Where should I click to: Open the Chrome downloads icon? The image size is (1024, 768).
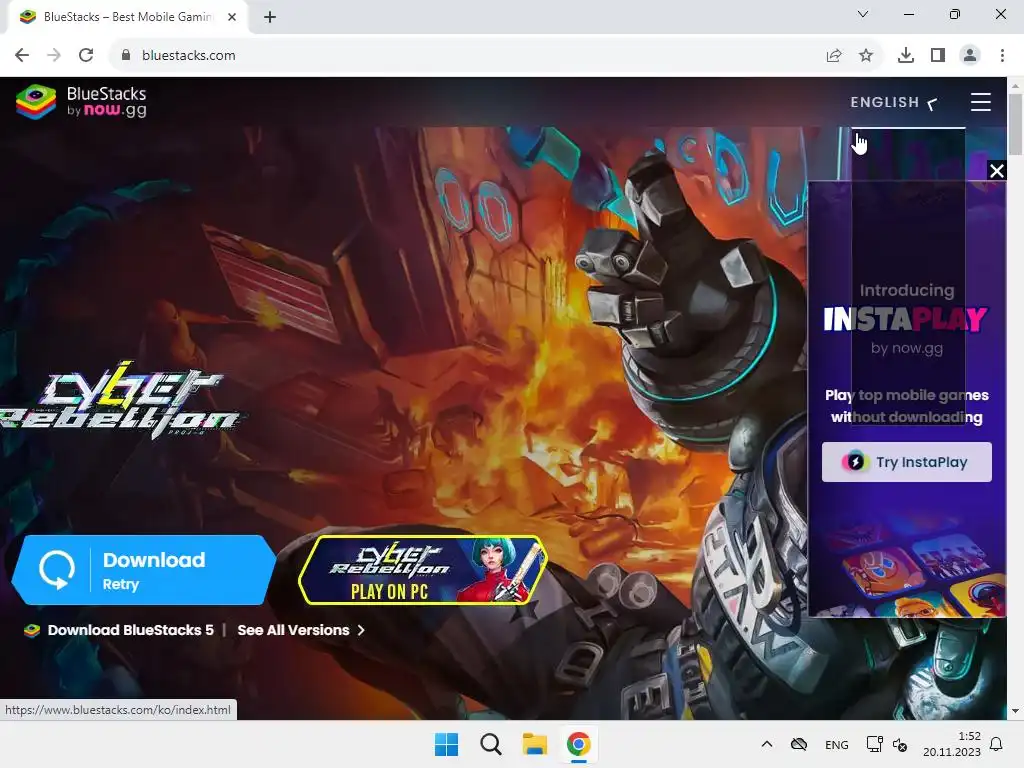906,56
